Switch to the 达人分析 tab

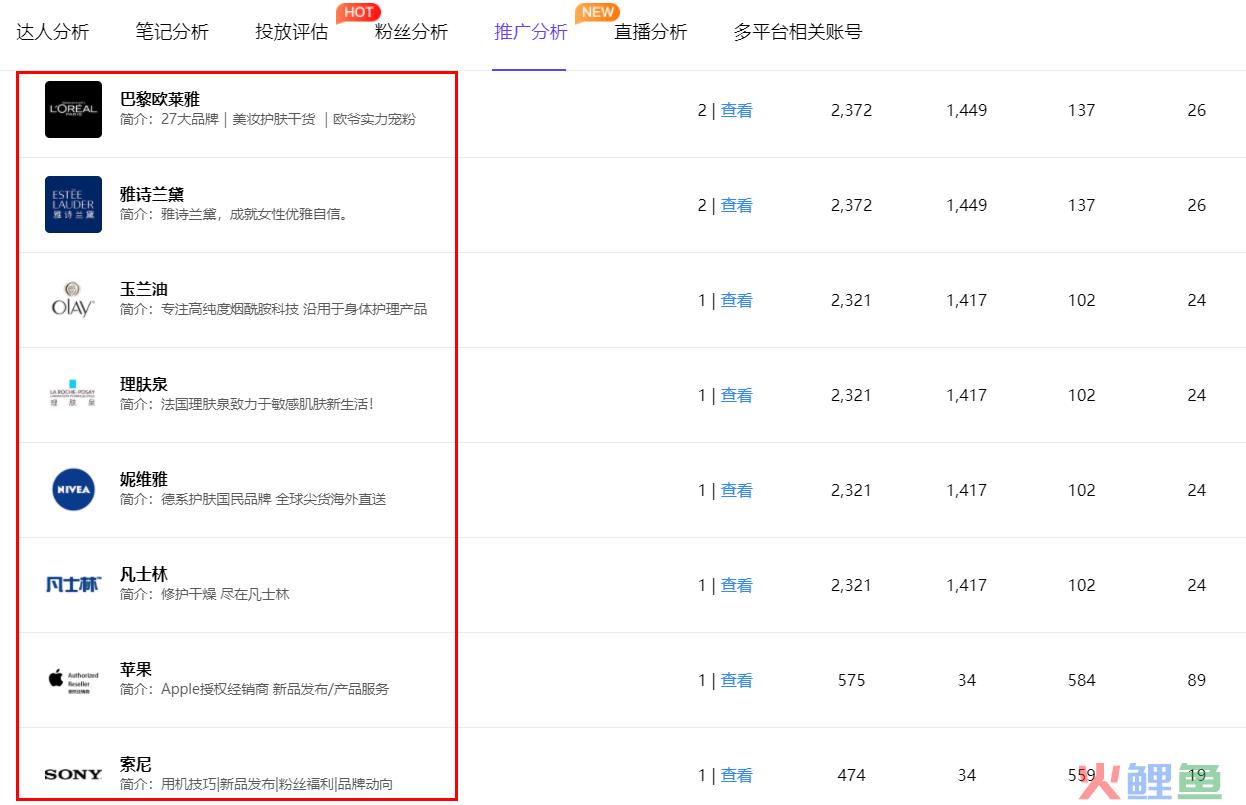[53, 32]
